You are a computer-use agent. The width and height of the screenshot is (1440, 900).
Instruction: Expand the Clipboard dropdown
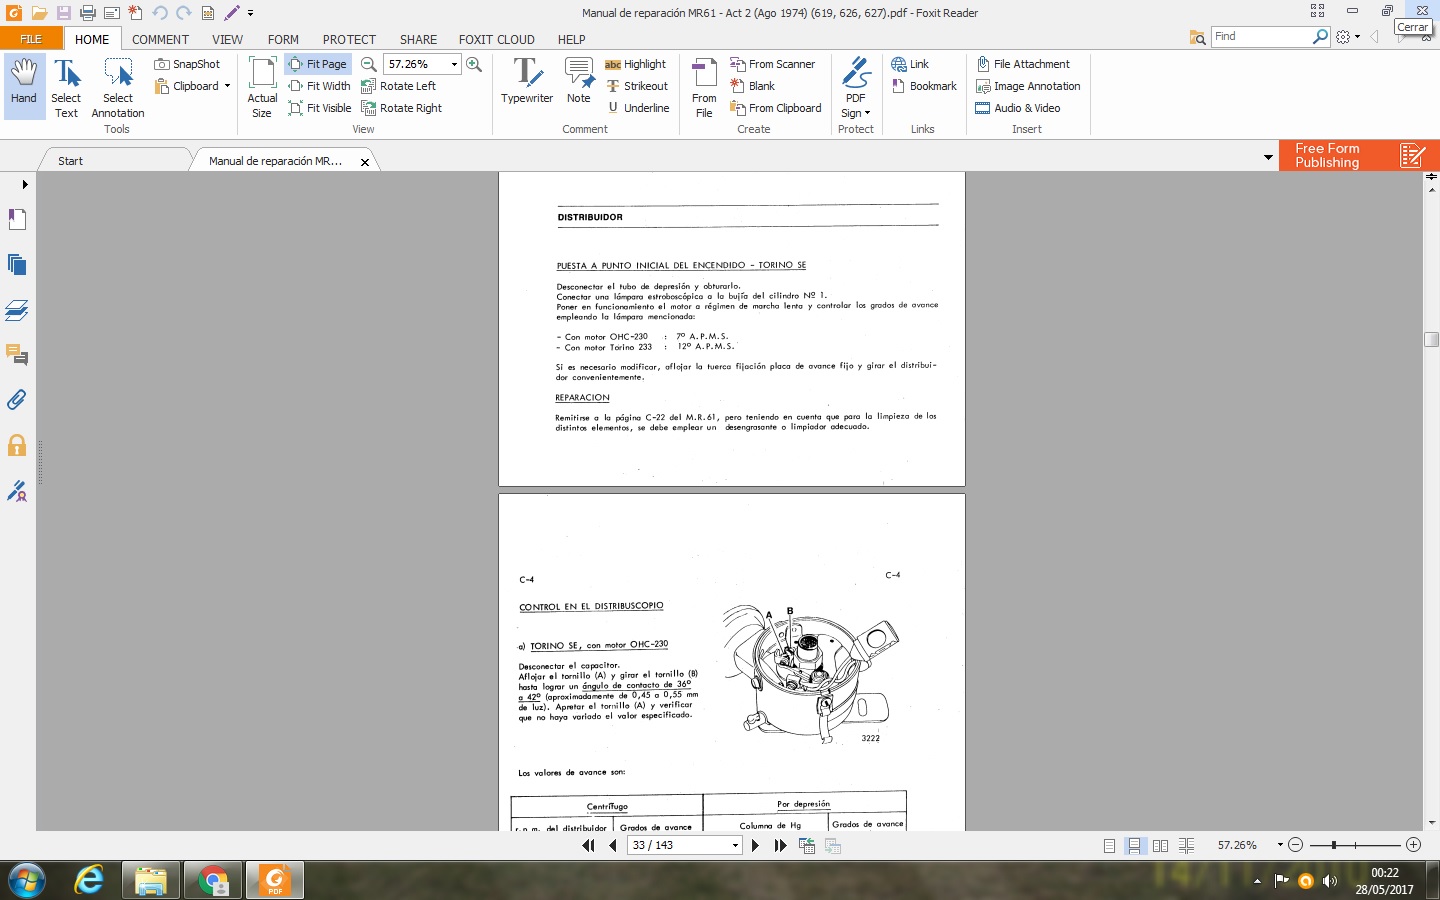[x=228, y=86]
